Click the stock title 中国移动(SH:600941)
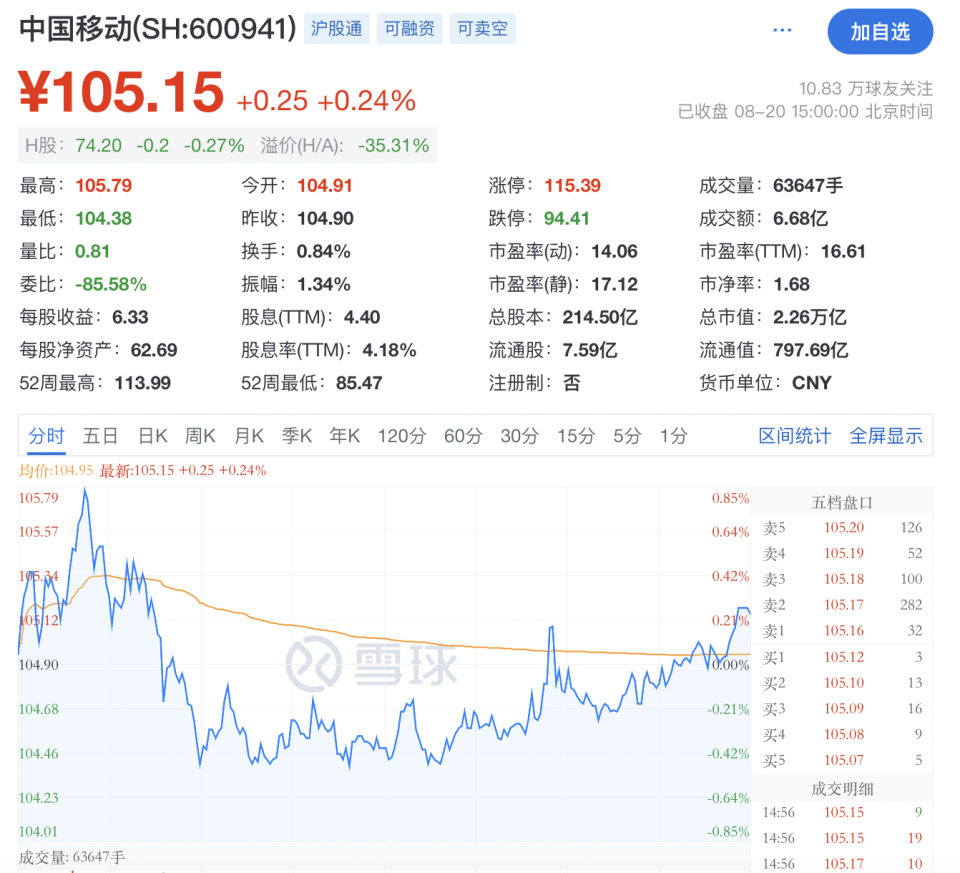Image resolution: width=960 pixels, height=873 pixels. point(157,29)
